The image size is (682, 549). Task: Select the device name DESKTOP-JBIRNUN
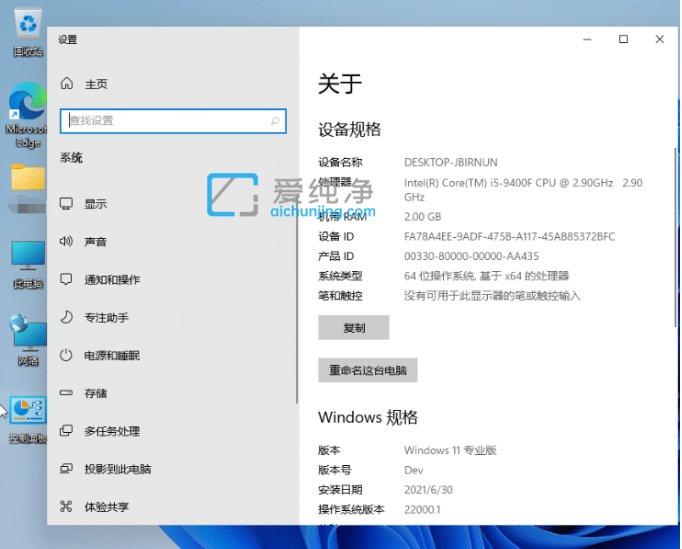(x=451, y=162)
